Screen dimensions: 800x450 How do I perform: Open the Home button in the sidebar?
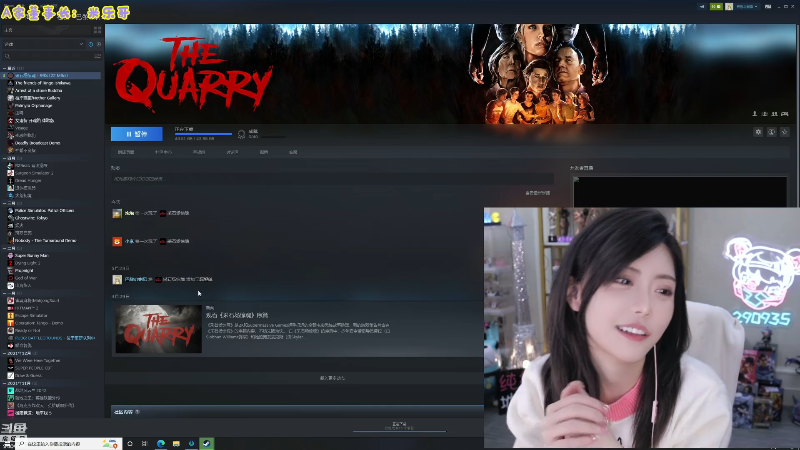(46, 30)
